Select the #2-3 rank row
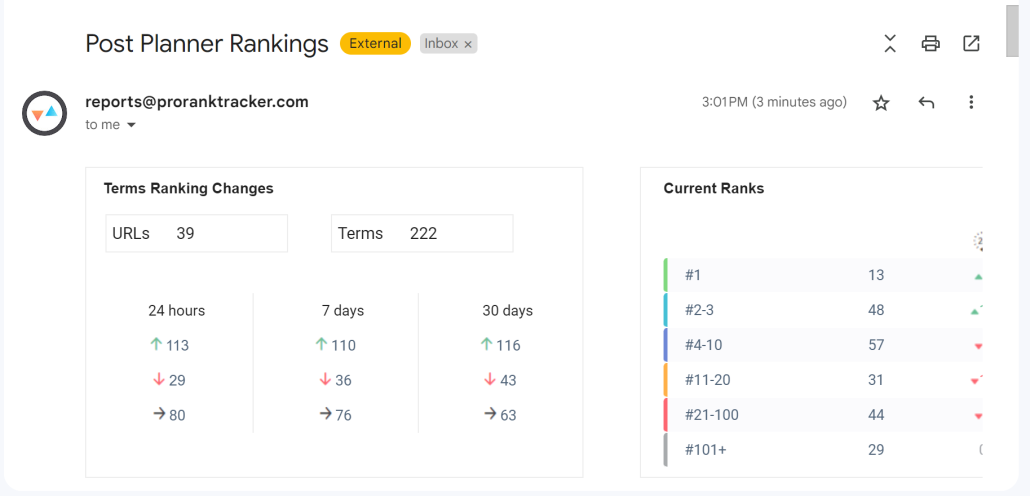 (x=823, y=310)
